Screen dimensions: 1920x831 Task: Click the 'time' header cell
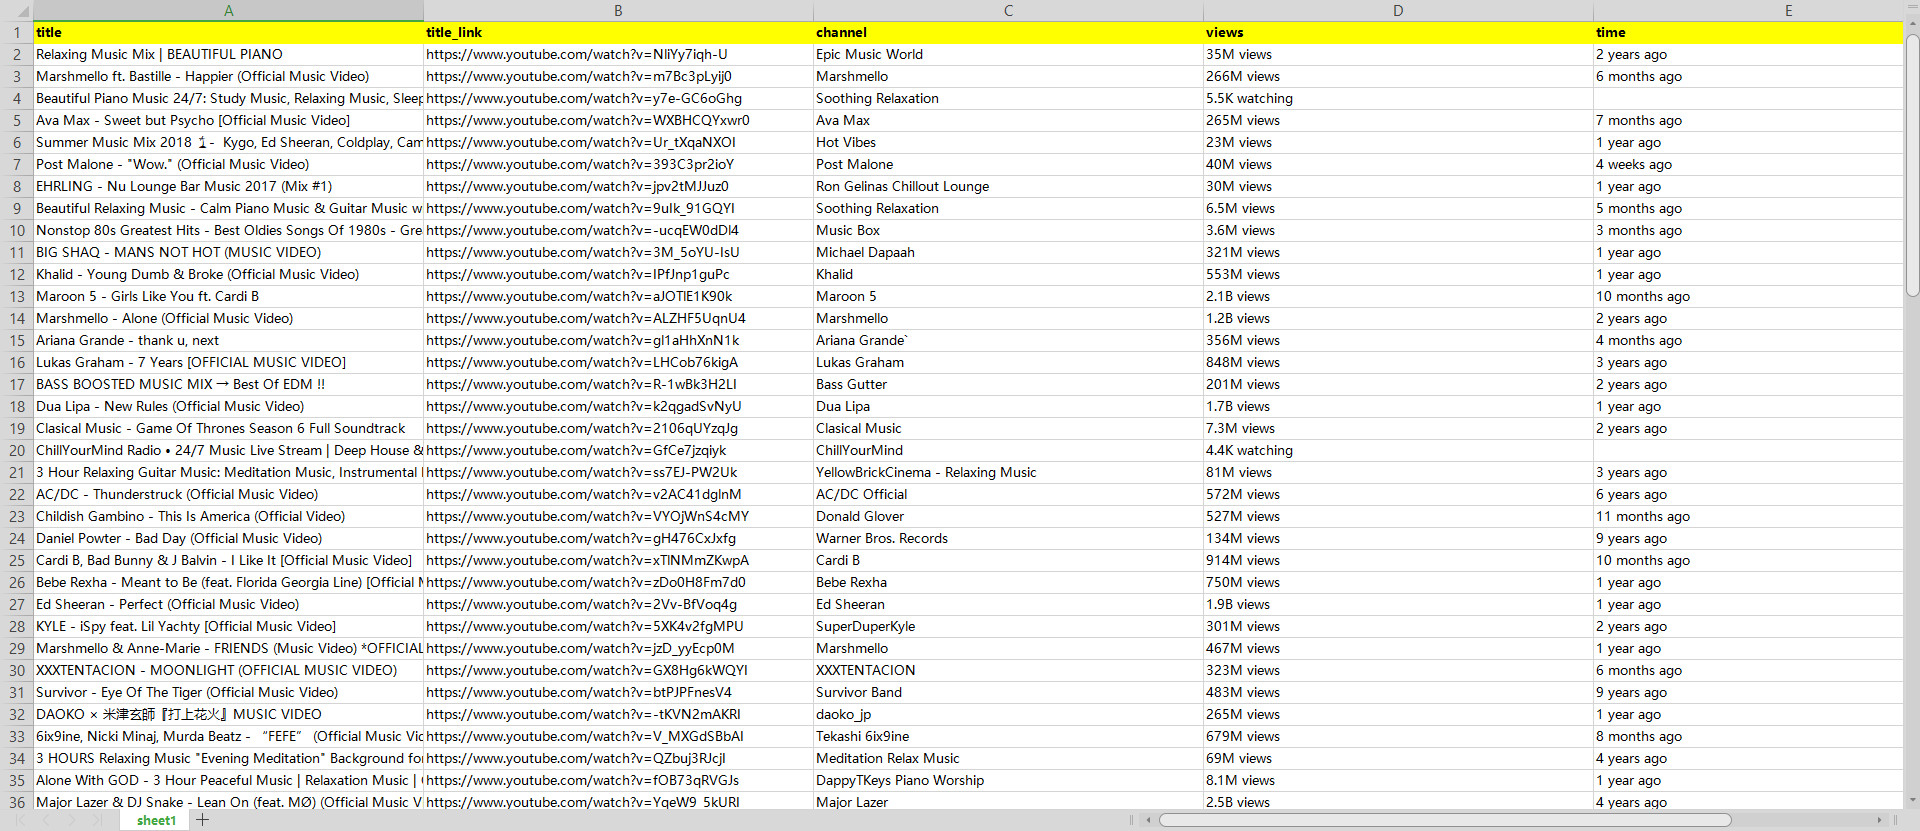(1748, 32)
